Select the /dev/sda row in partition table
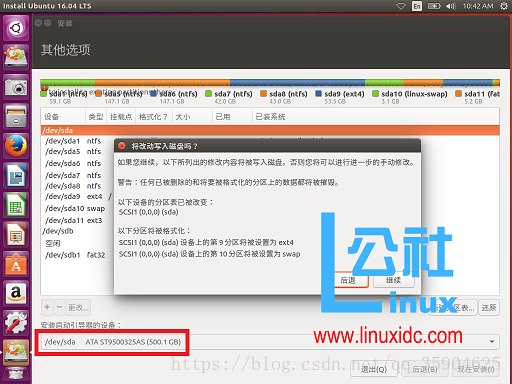The image size is (512, 384). (x=270, y=130)
